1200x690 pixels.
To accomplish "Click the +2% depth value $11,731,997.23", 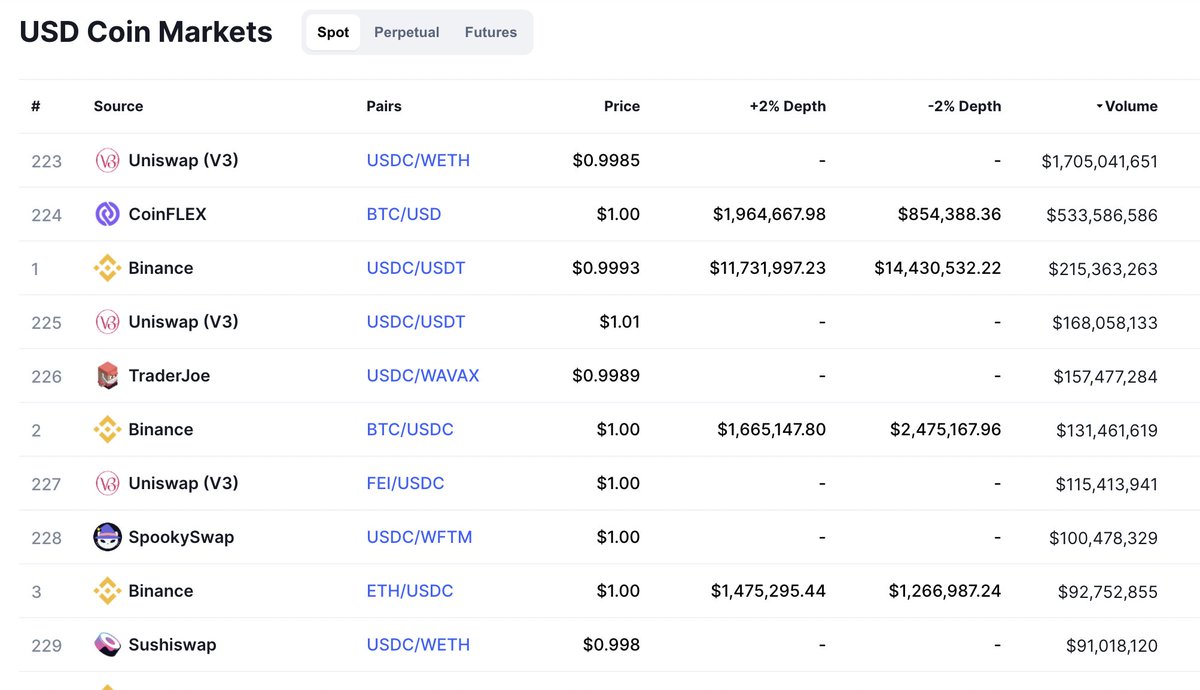I will pyautogui.click(x=768, y=268).
